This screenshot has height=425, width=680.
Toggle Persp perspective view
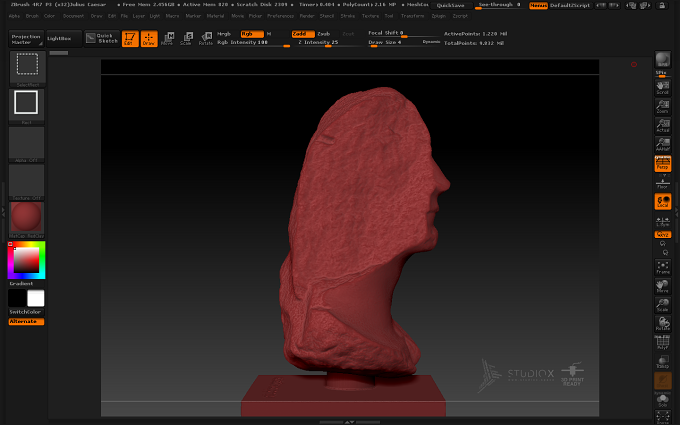pos(663,163)
